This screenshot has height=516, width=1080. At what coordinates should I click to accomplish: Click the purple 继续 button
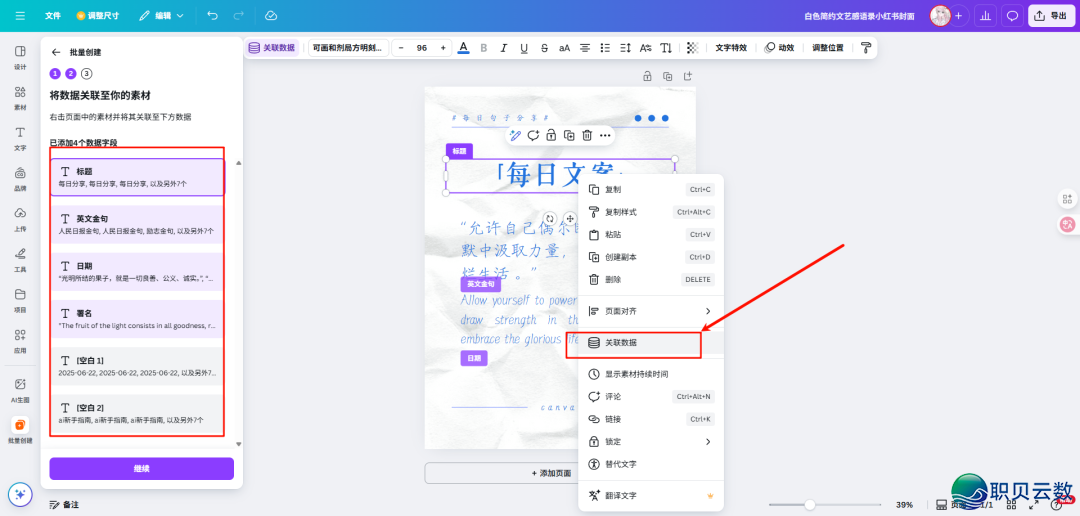[141, 469]
